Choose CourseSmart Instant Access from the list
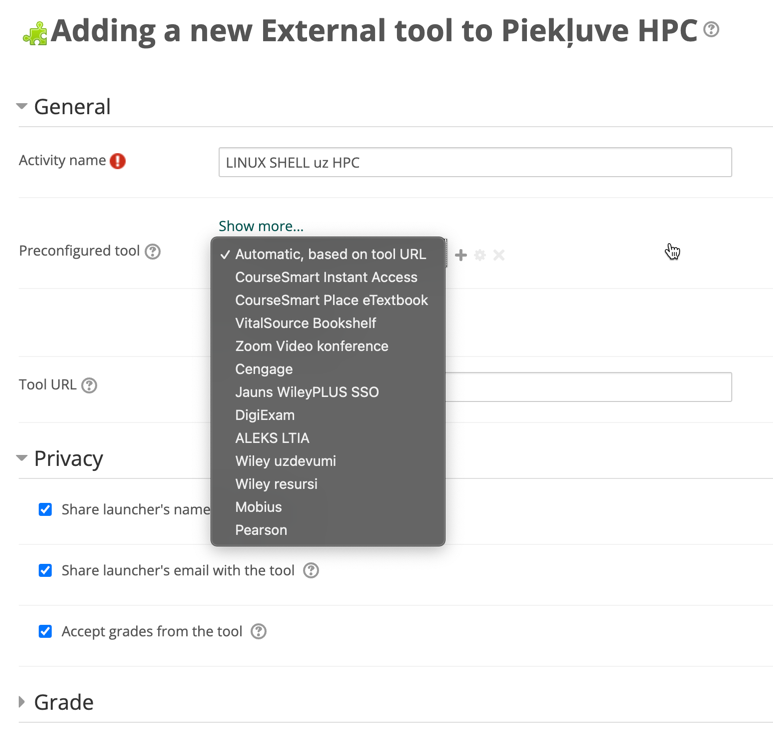Screen dimensions: 773x739 pos(328,277)
